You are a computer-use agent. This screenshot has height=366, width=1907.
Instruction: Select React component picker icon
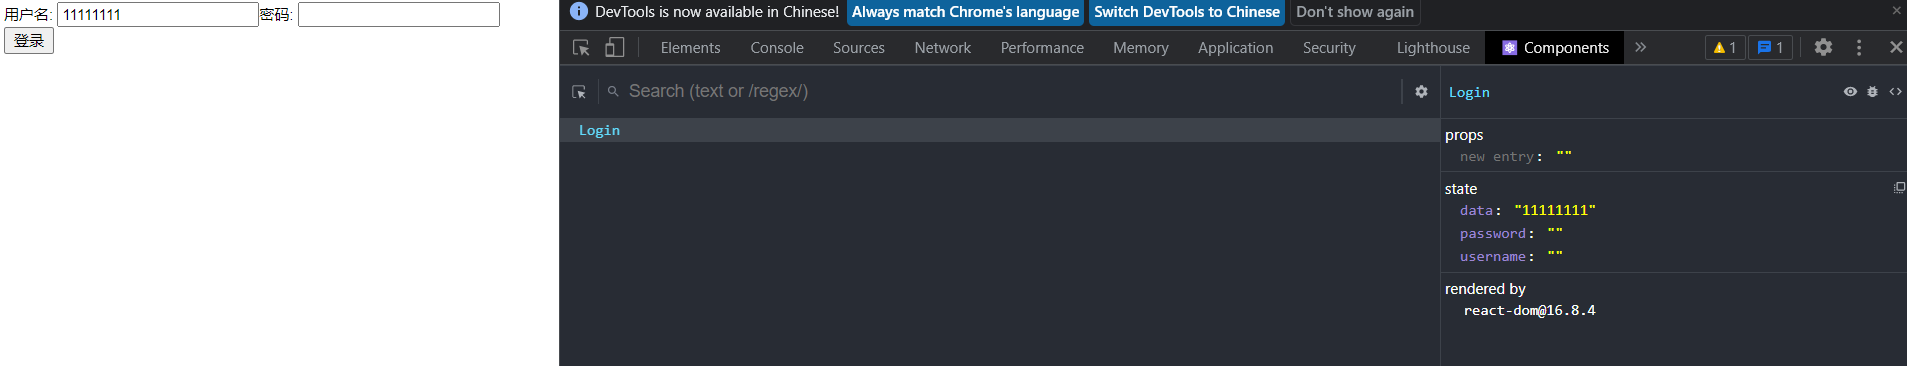[x=579, y=91]
